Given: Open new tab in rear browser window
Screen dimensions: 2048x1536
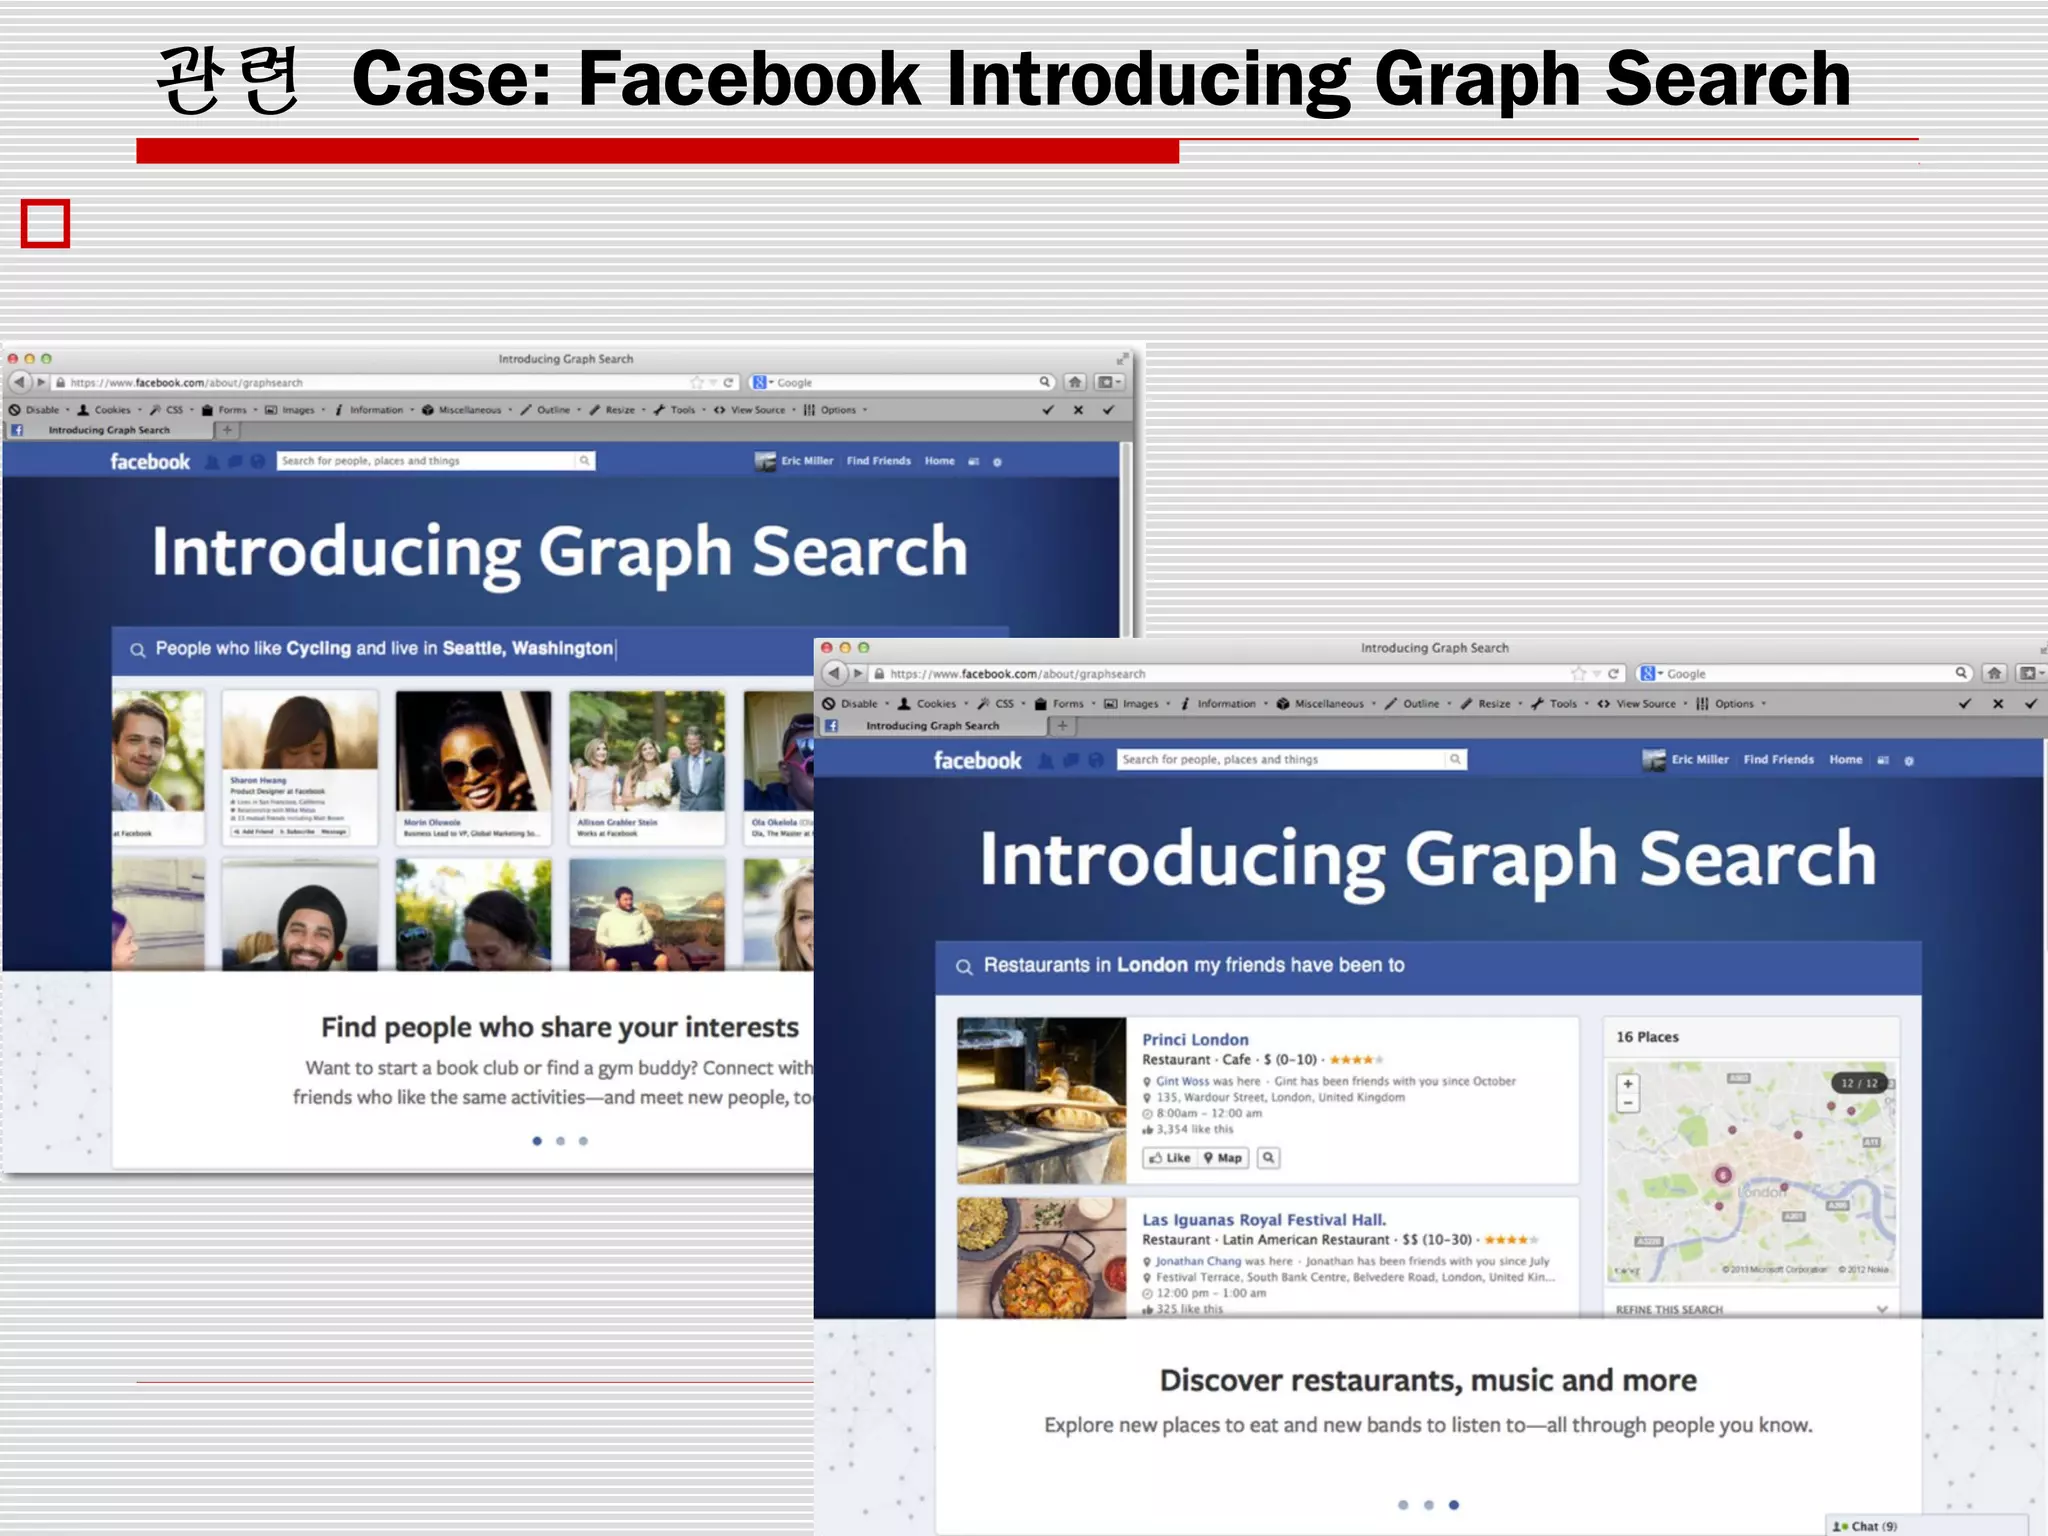Looking at the screenshot, I should [227, 430].
